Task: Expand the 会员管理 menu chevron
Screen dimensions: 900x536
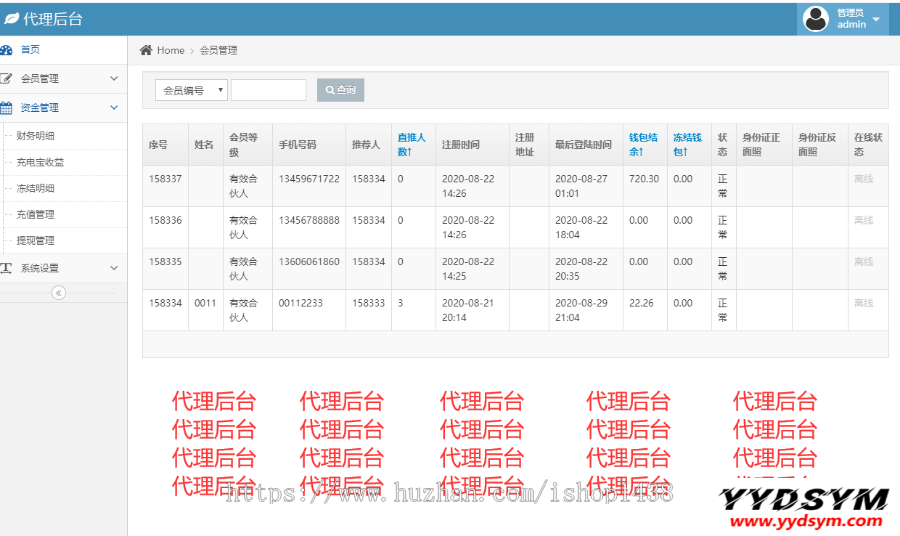Action: coord(114,78)
